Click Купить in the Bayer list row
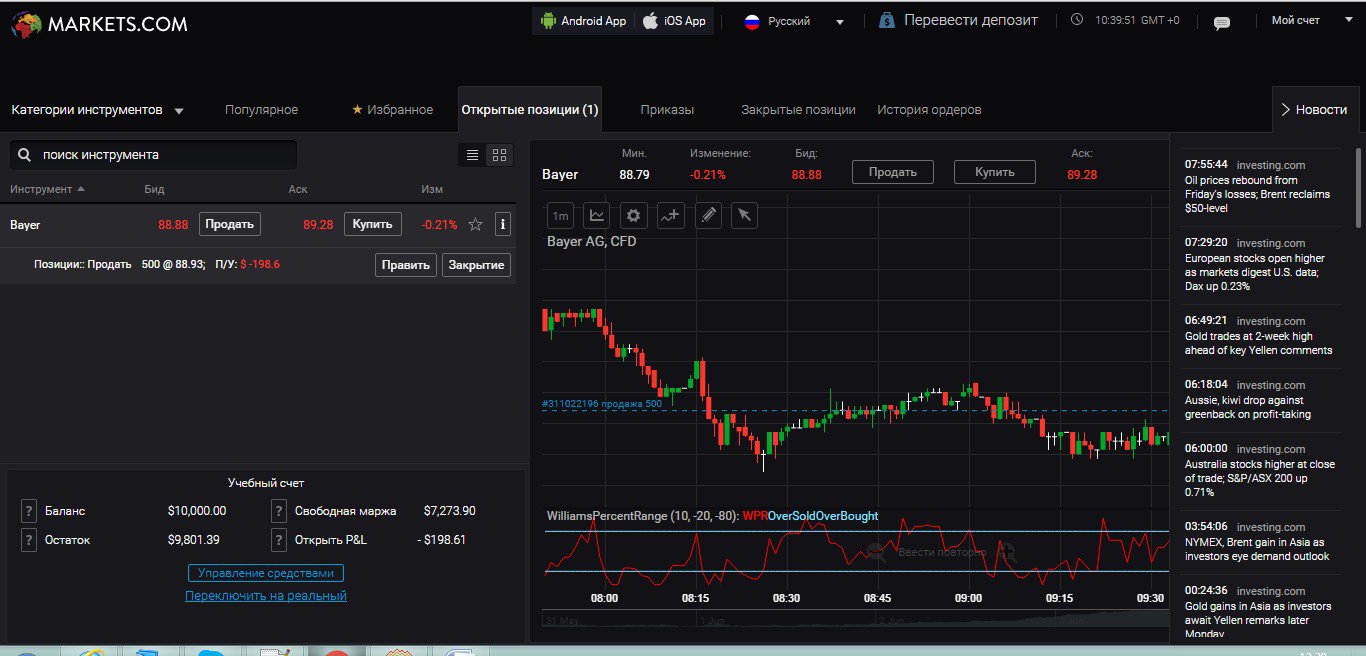The image size is (1366, 656). click(373, 224)
